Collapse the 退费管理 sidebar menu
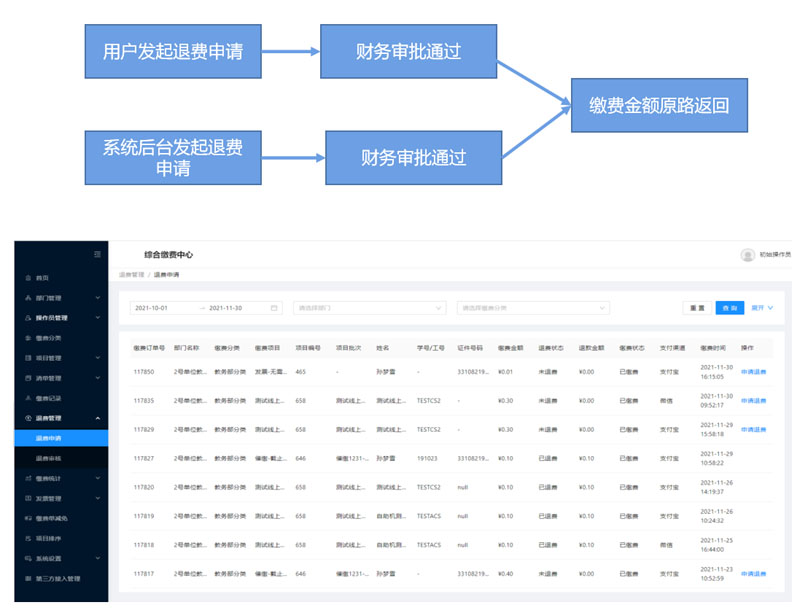Viewport: 800px width, 613px height. tap(97, 418)
